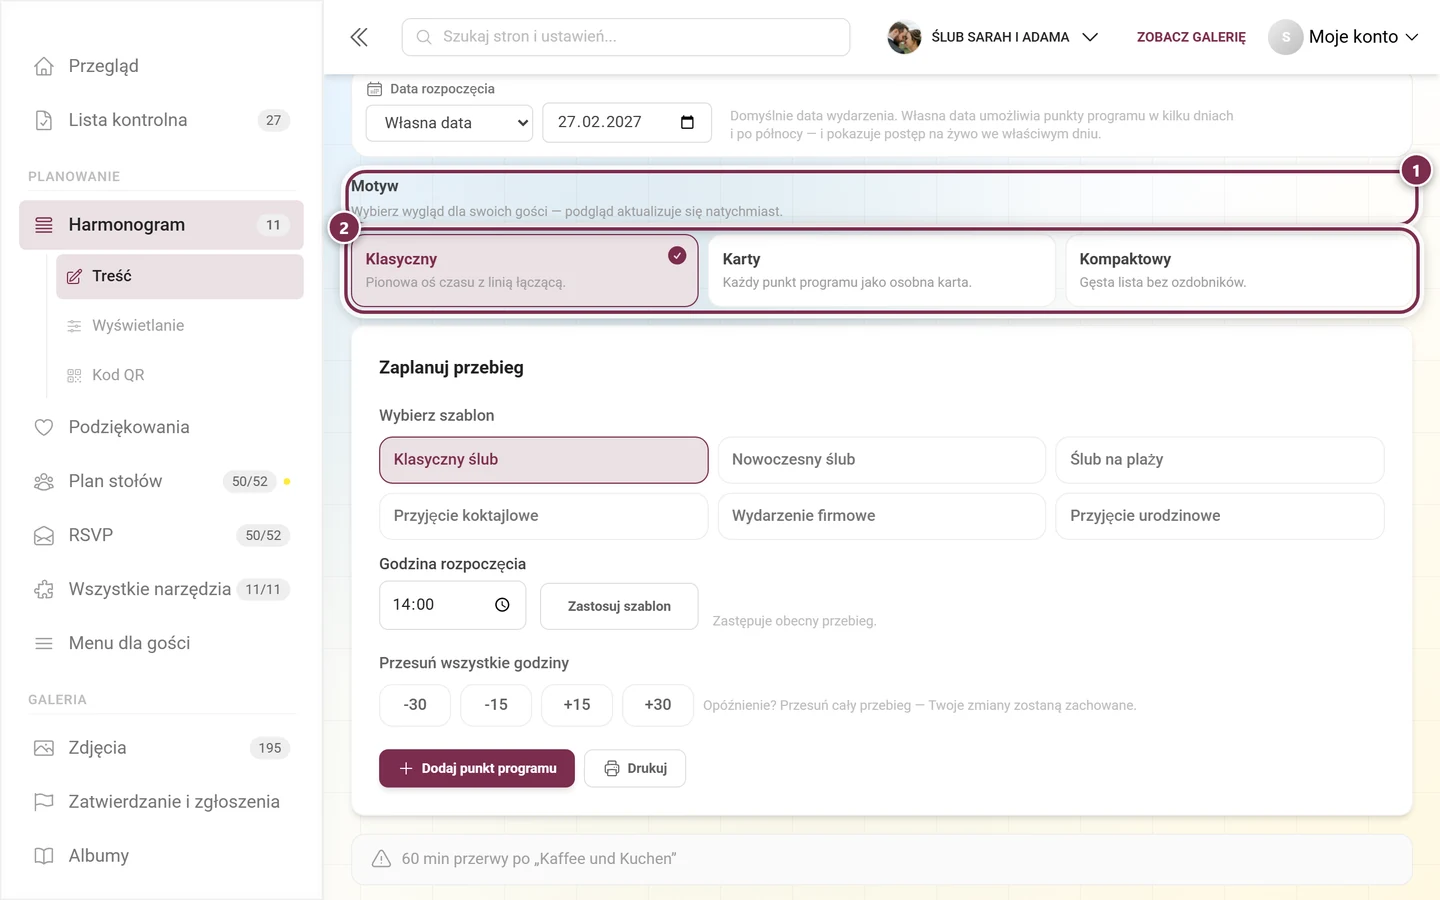Go to Wyświetlanie submenu item
This screenshot has width=1440, height=900.
(x=179, y=326)
